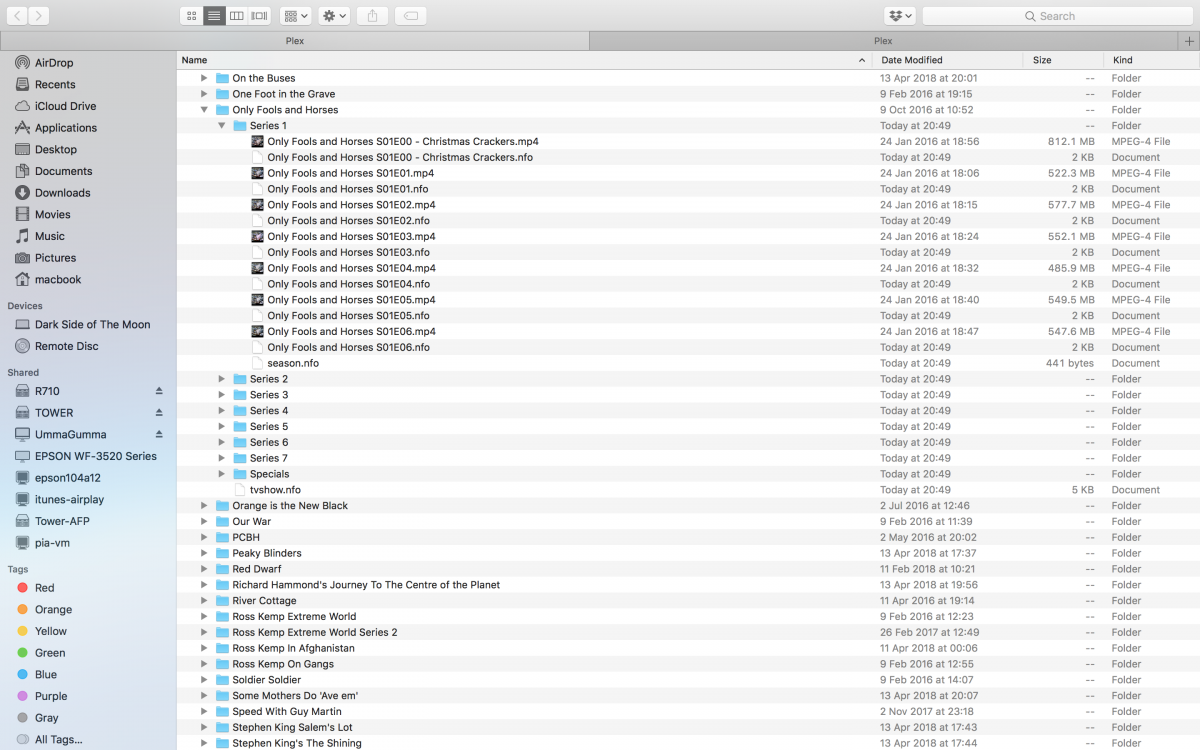Open AirDrop in the sidebar

(54, 63)
